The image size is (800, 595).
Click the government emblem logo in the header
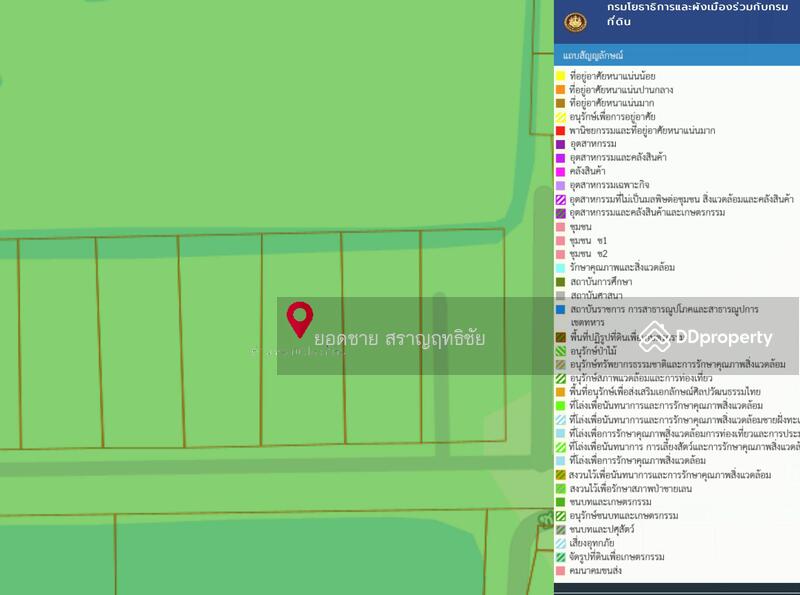click(x=575, y=22)
